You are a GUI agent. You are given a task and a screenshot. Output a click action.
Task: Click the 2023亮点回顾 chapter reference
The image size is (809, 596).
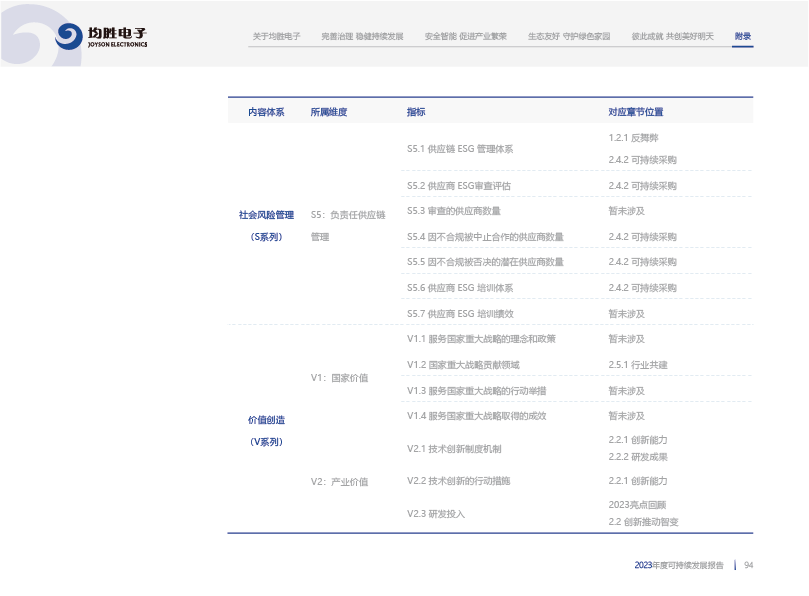pos(637,505)
